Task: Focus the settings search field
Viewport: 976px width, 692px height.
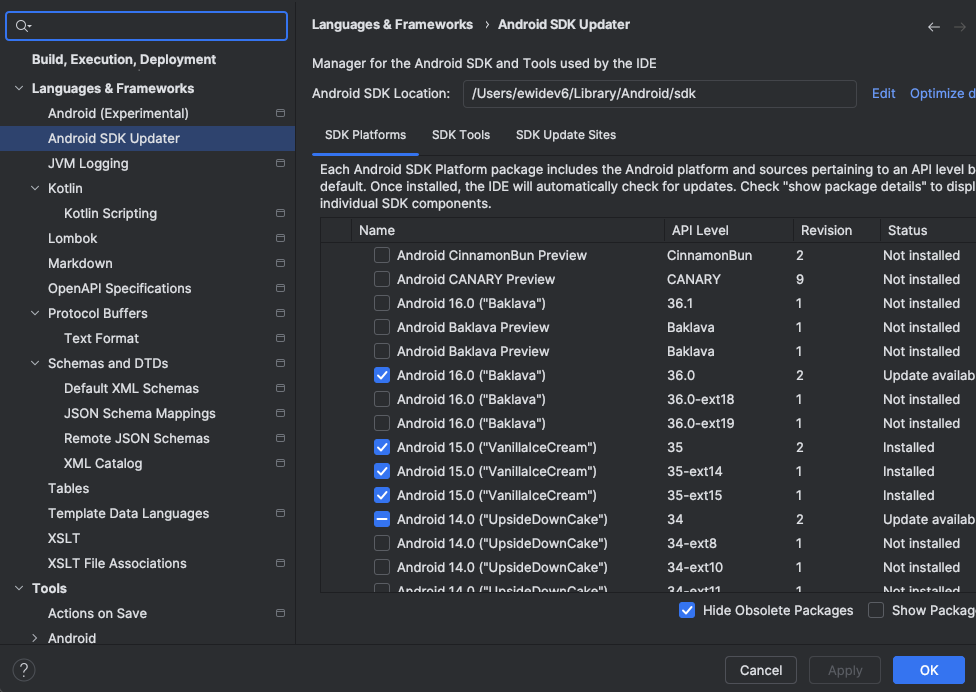Action: [147, 26]
